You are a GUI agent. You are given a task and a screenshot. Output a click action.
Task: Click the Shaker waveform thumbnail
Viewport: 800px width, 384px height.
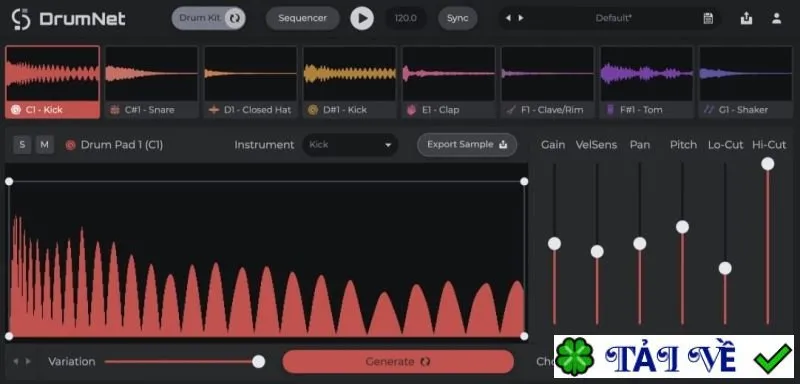pos(745,74)
